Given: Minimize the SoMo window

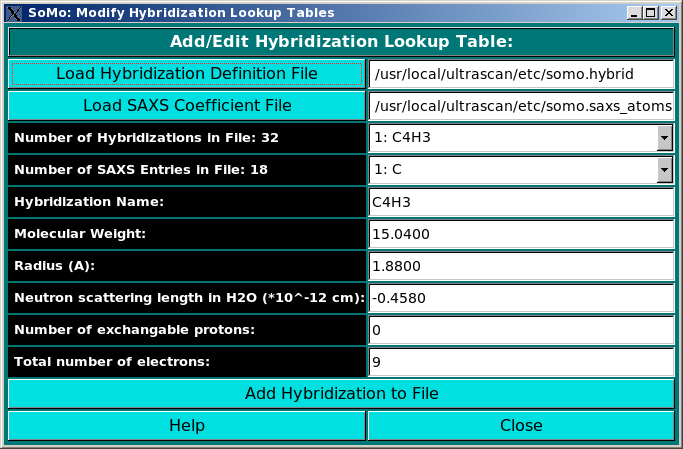Looking at the screenshot, I should click(x=634, y=13).
